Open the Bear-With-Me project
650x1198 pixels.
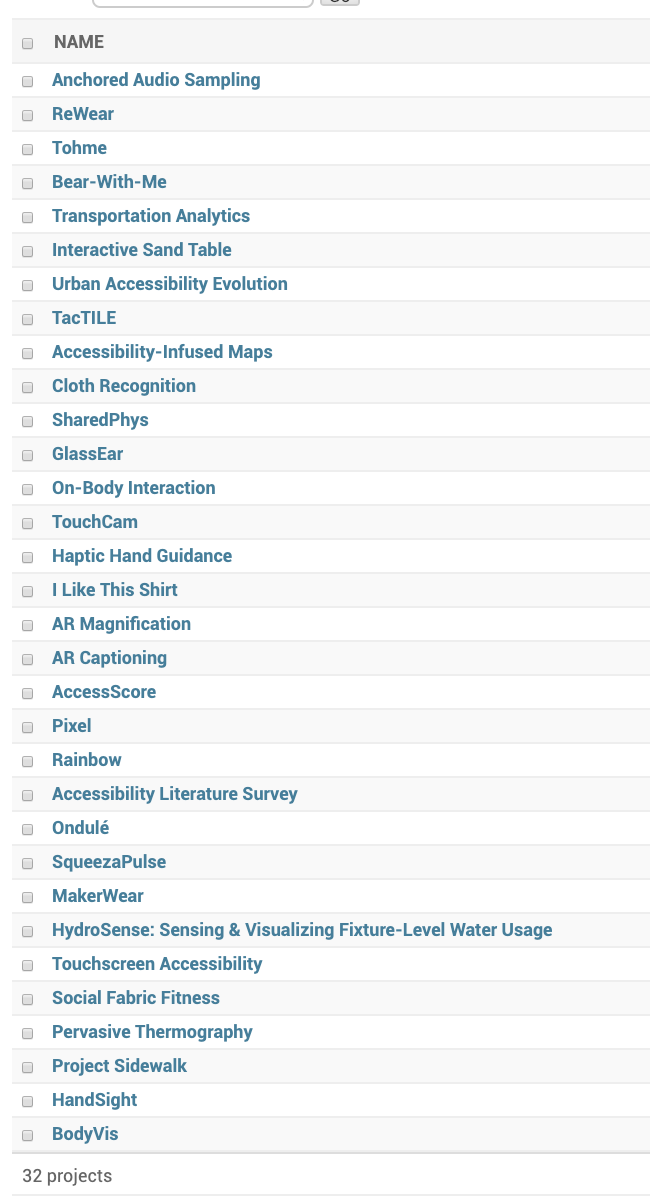[x=109, y=181]
